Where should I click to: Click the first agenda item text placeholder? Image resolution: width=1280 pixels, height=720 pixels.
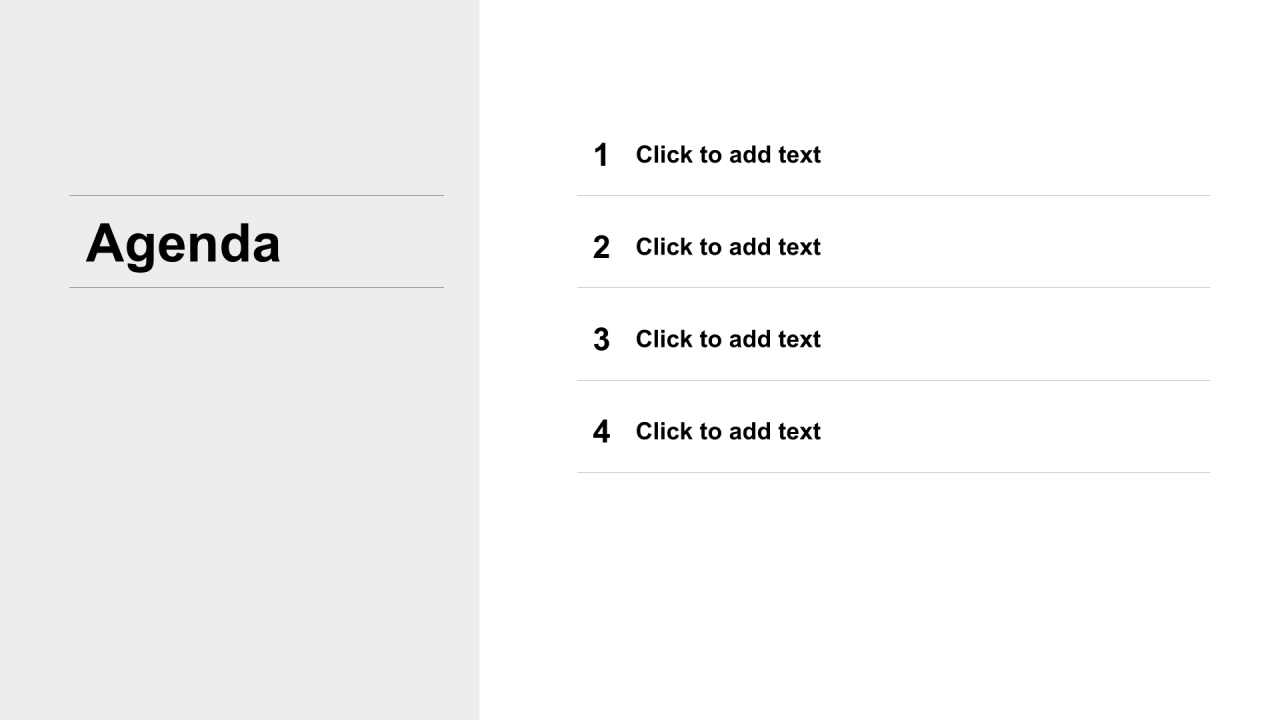728,155
